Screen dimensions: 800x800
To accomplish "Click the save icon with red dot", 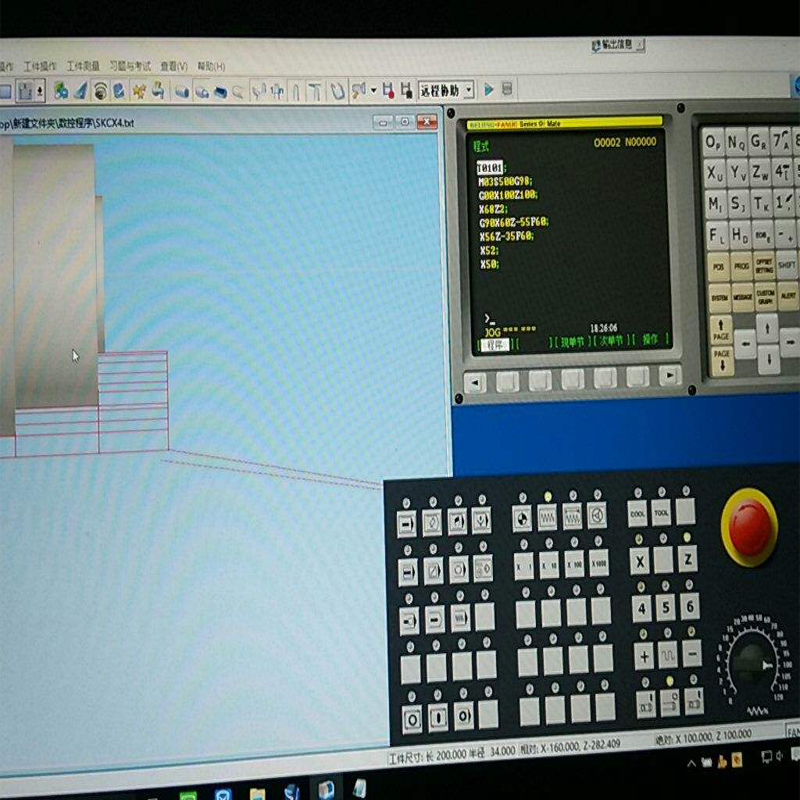I will pyautogui.click(x=388, y=90).
